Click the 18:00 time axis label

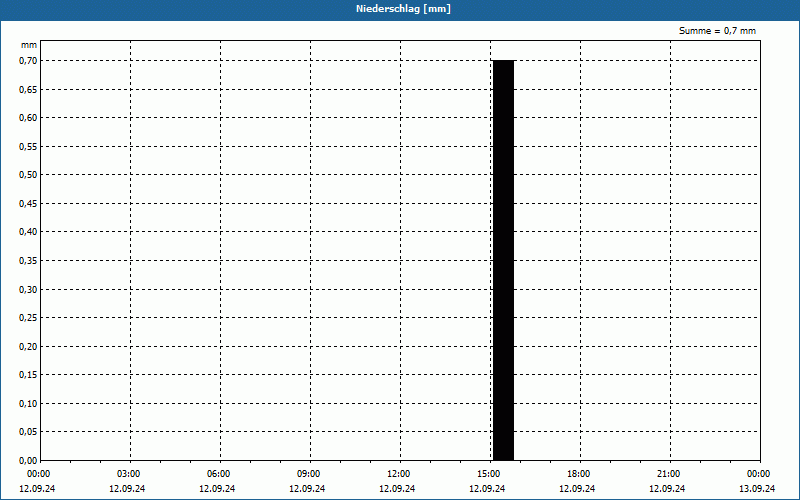[x=579, y=474]
